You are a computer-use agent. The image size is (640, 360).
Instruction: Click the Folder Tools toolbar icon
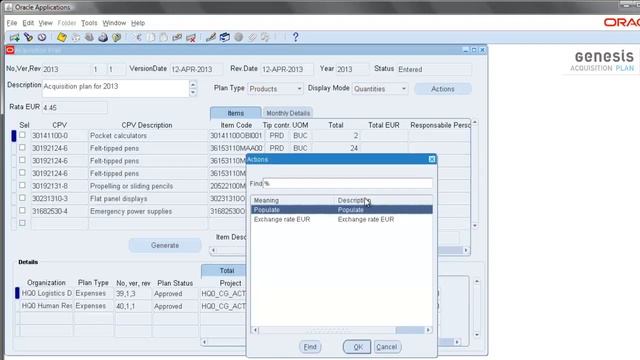pyautogui.click(x=266, y=38)
